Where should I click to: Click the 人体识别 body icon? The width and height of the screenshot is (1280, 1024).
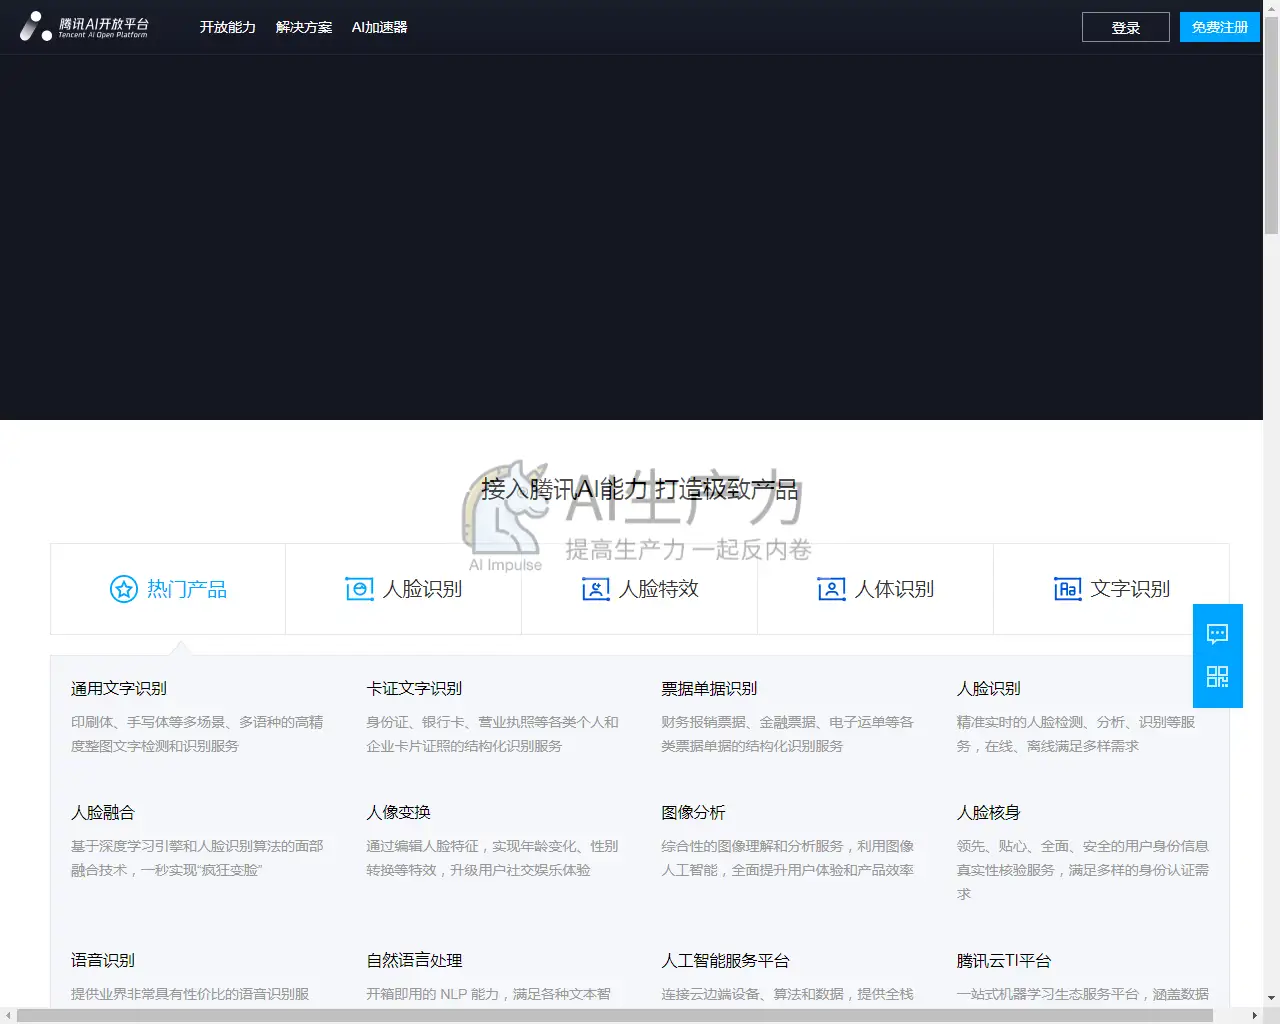click(x=831, y=589)
